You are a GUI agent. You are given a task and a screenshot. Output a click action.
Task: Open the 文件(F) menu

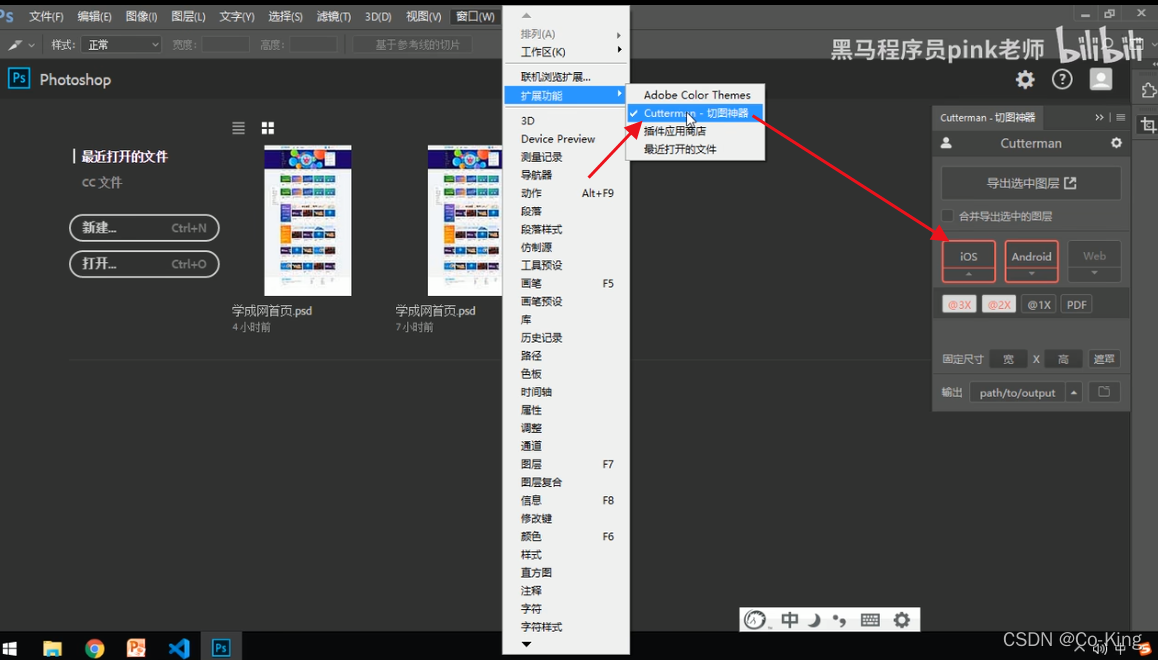pos(46,16)
